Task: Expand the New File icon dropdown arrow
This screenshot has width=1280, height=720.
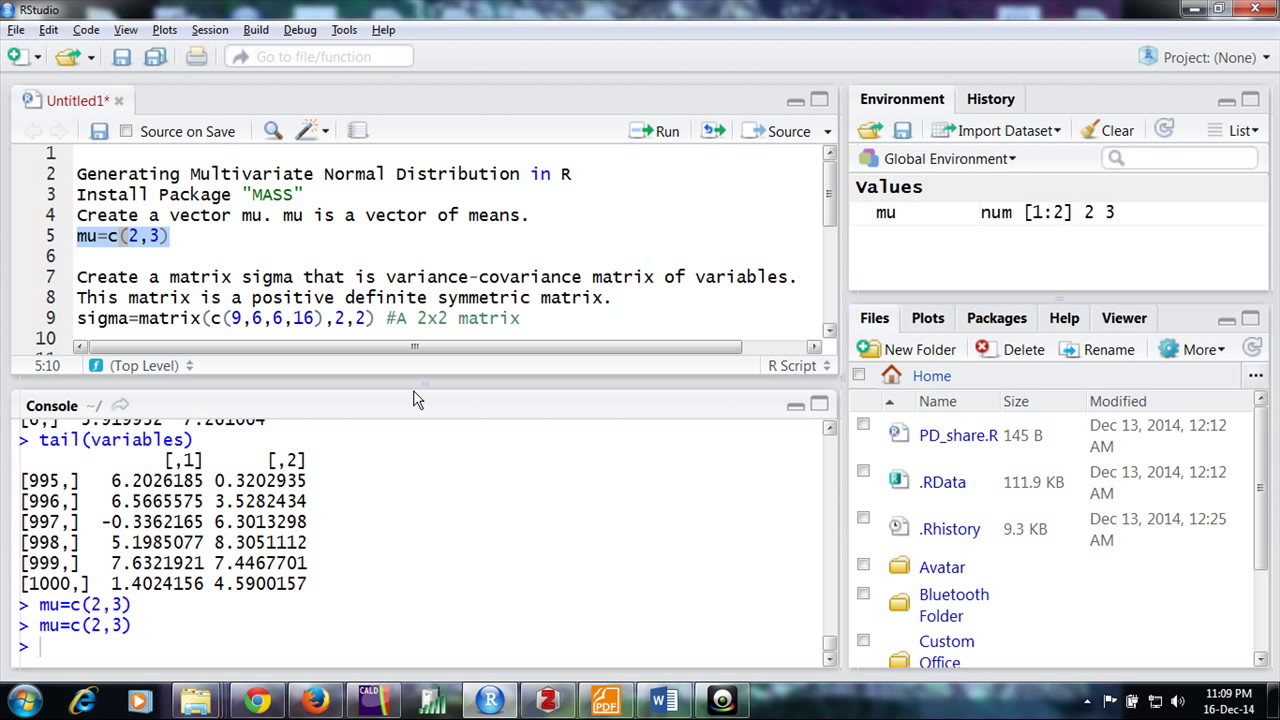Action: coord(37,57)
